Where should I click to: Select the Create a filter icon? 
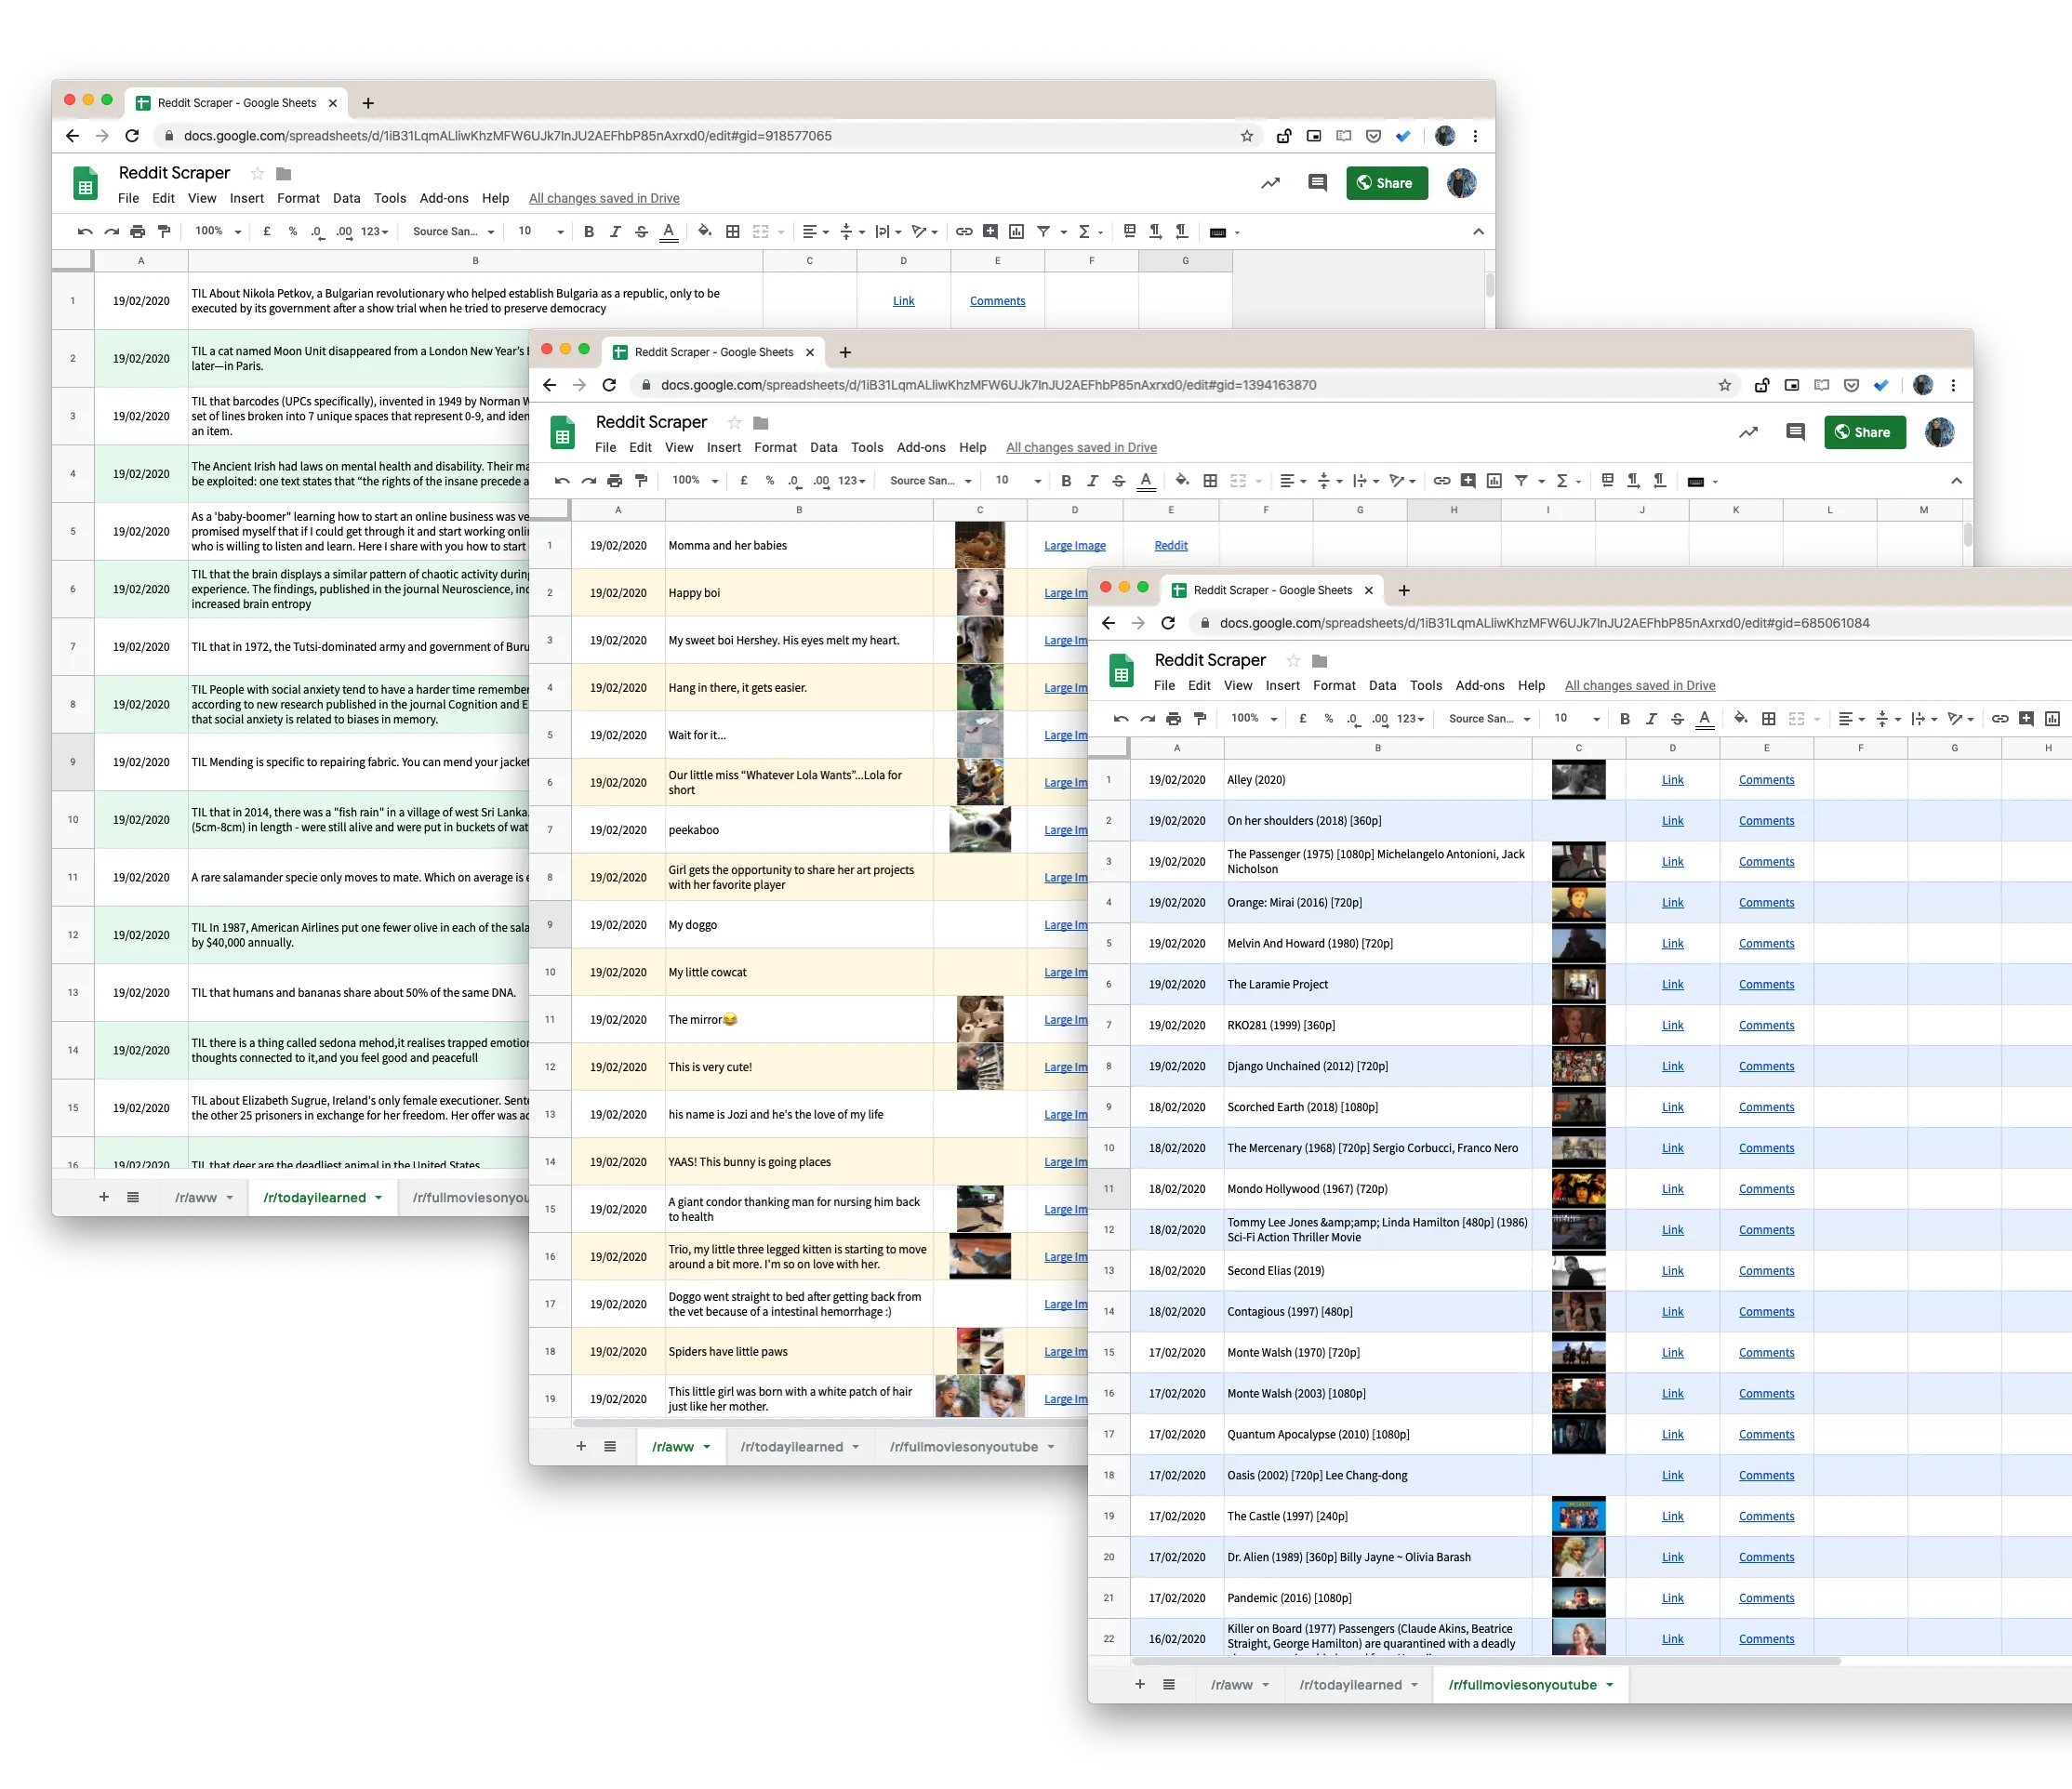coord(1521,480)
